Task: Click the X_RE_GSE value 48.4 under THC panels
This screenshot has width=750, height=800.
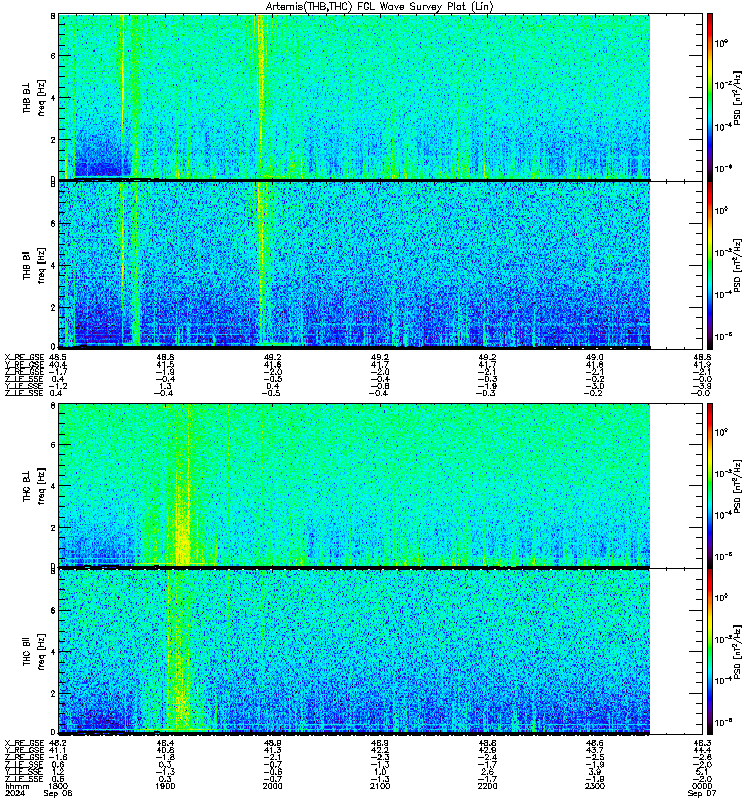Action: coord(165,743)
